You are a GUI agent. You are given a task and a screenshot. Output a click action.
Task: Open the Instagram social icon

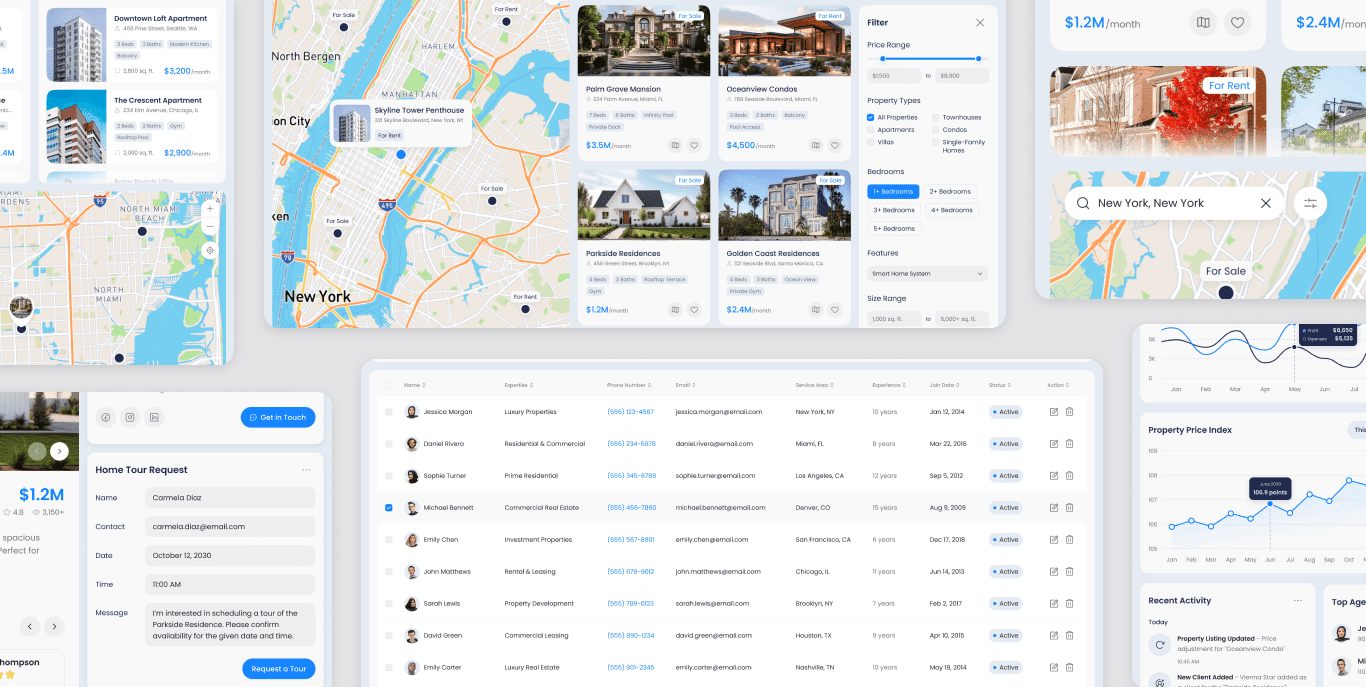tap(129, 417)
